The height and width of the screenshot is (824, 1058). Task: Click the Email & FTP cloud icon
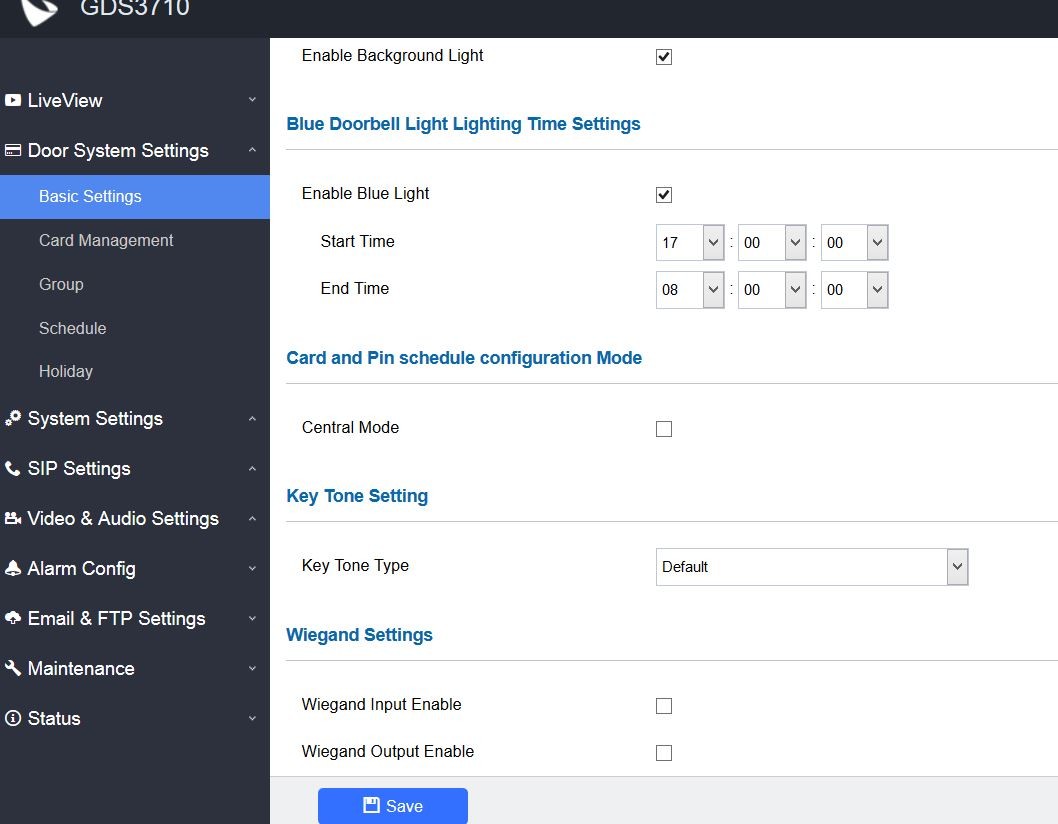point(13,619)
